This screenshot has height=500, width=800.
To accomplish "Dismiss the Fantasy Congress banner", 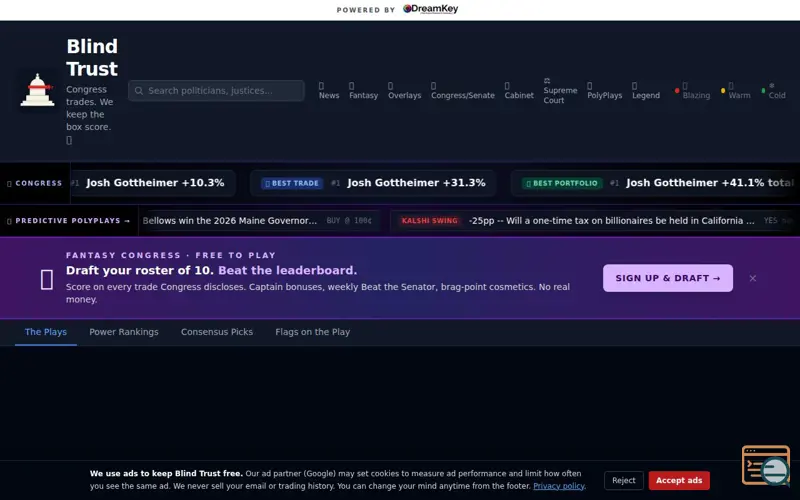I will pyautogui.click(x=753, y=278).
